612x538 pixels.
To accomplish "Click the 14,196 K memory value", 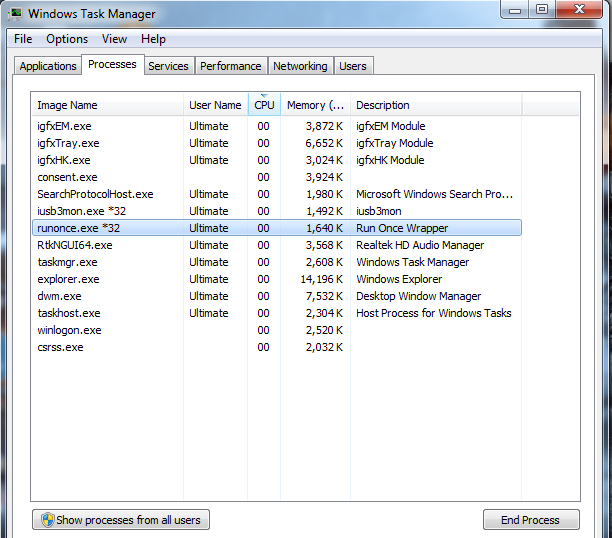I will pos(322,279).
